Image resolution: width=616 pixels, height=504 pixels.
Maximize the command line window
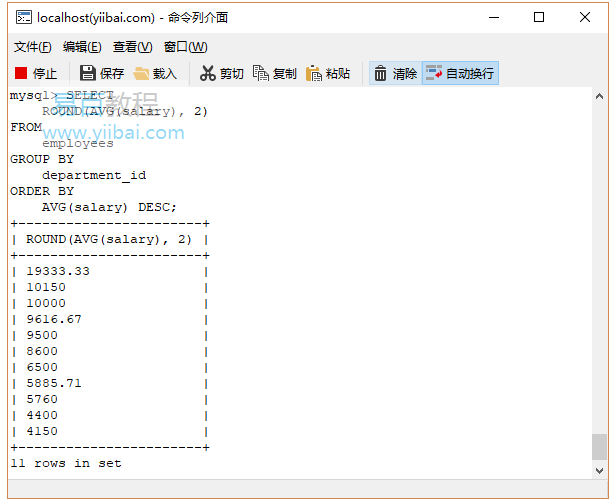point(539,17)
